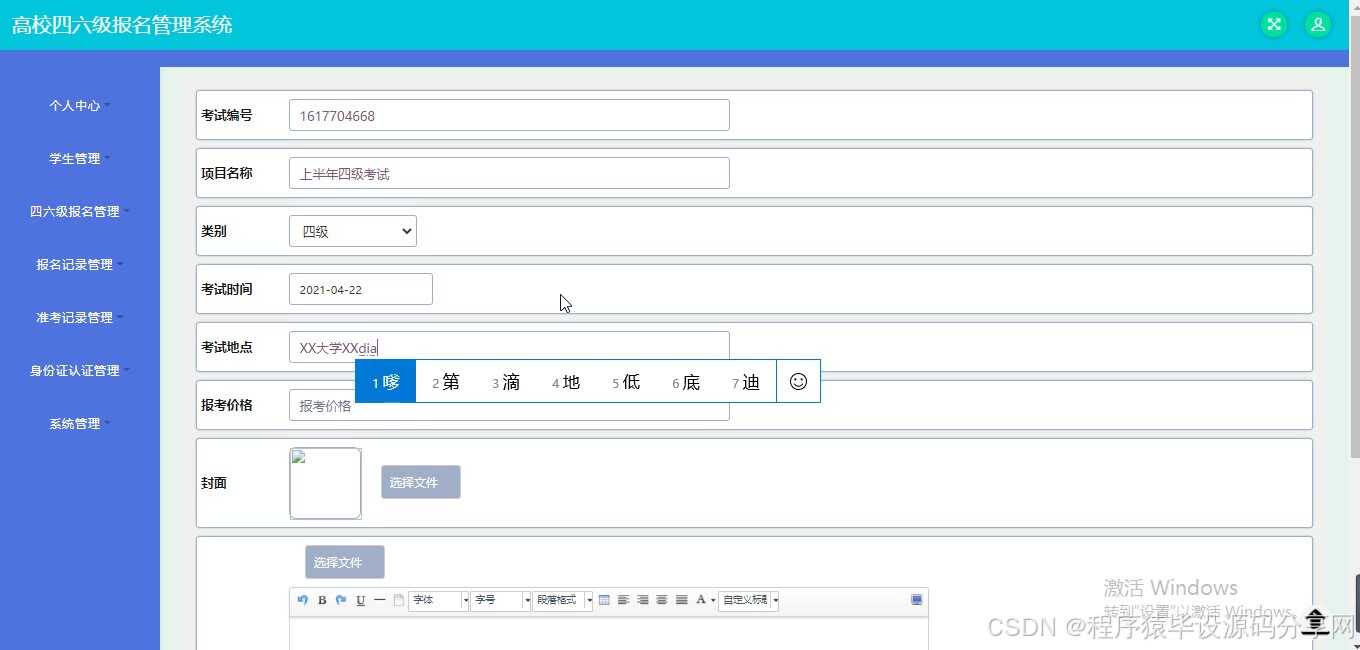Center align text in the editor
Viewport: 1360px width, 650px height.
[x=662, y=600]
